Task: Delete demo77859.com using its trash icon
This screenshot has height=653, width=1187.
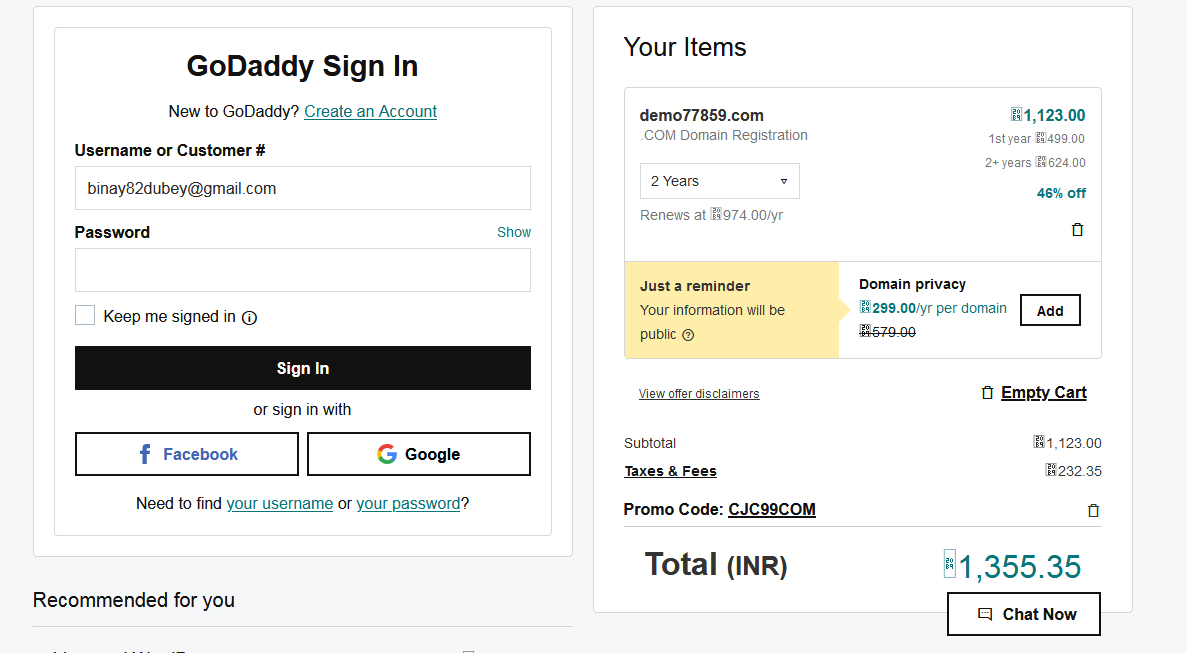Action: pyautogui.click(x=1077, y=230)
